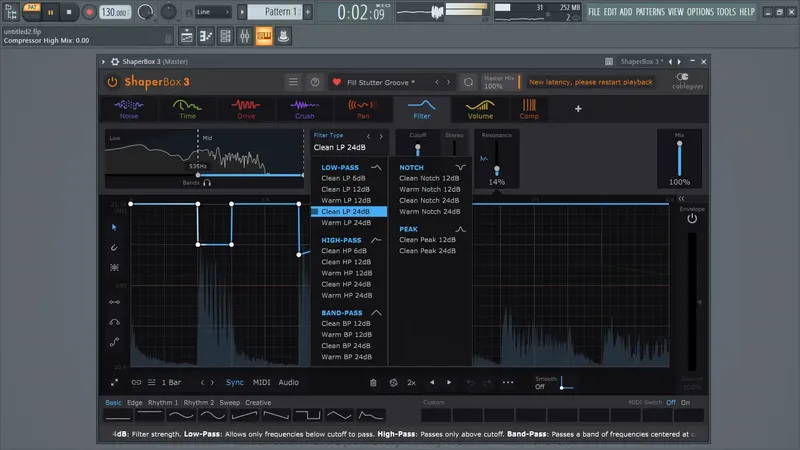Favorite the preset with the heart icon

337,82
